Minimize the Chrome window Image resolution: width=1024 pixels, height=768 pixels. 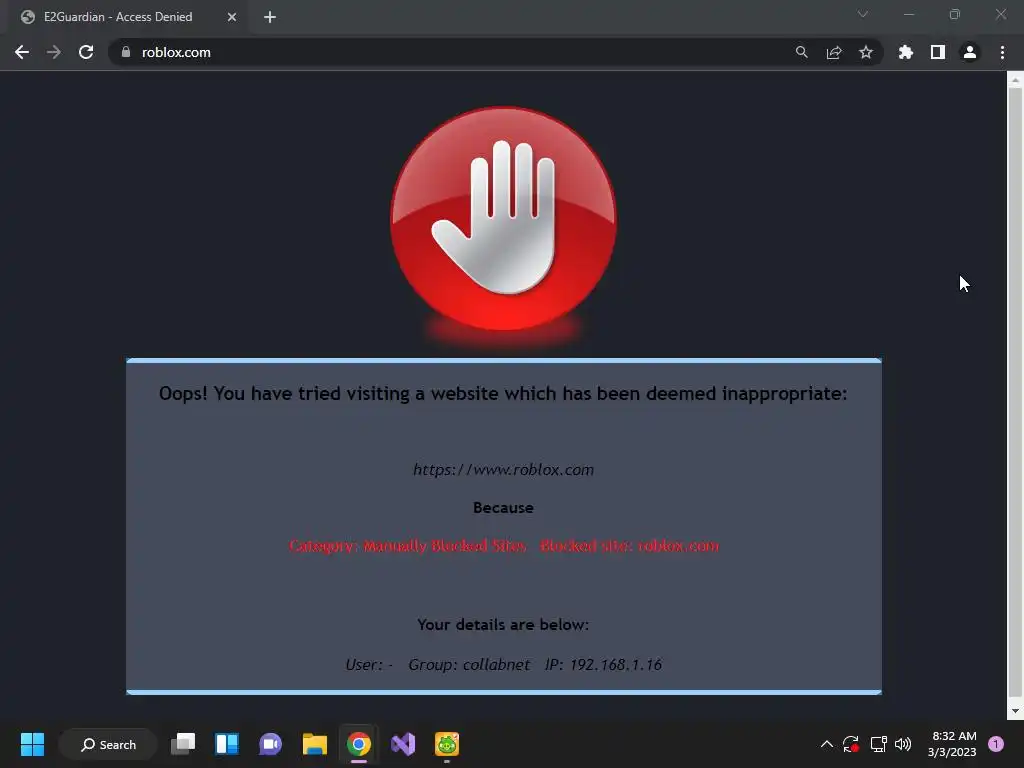coord(908,14)
